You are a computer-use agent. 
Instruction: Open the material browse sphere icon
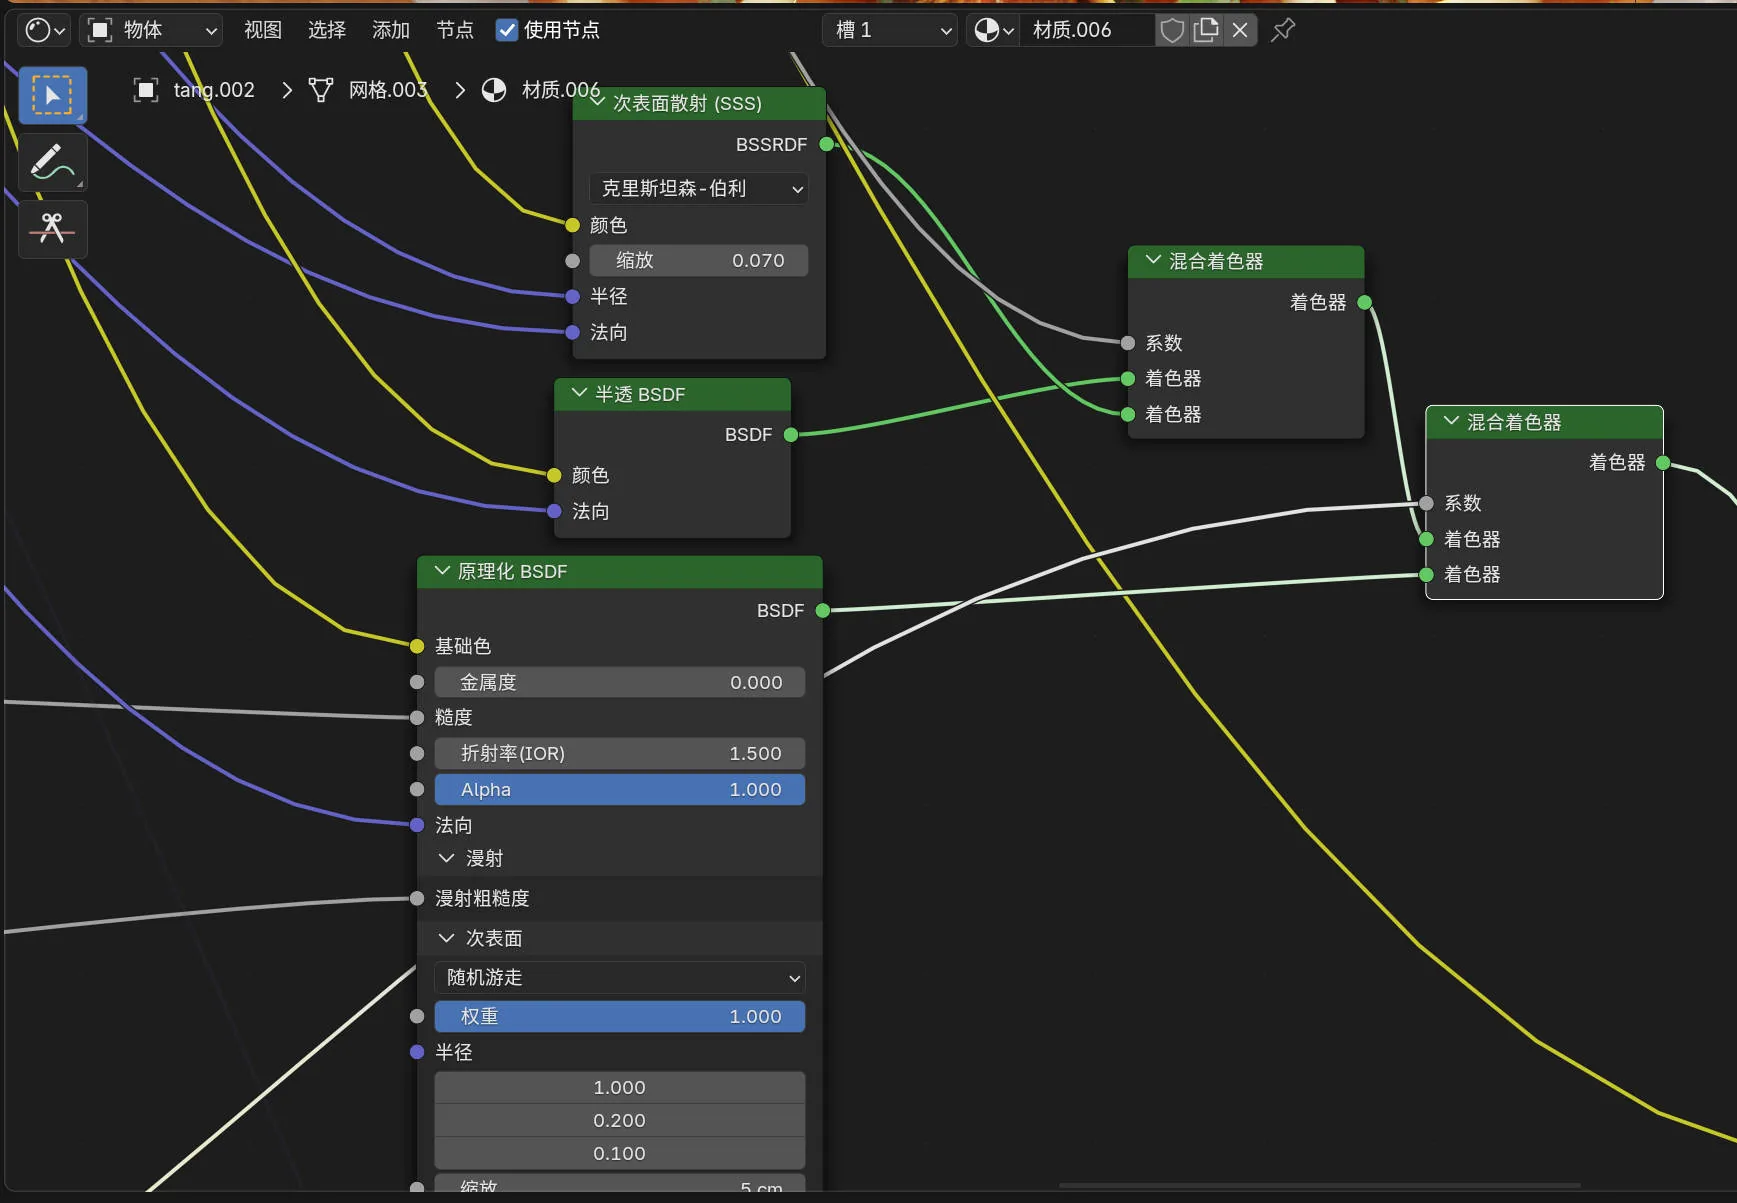coord(993,30)
